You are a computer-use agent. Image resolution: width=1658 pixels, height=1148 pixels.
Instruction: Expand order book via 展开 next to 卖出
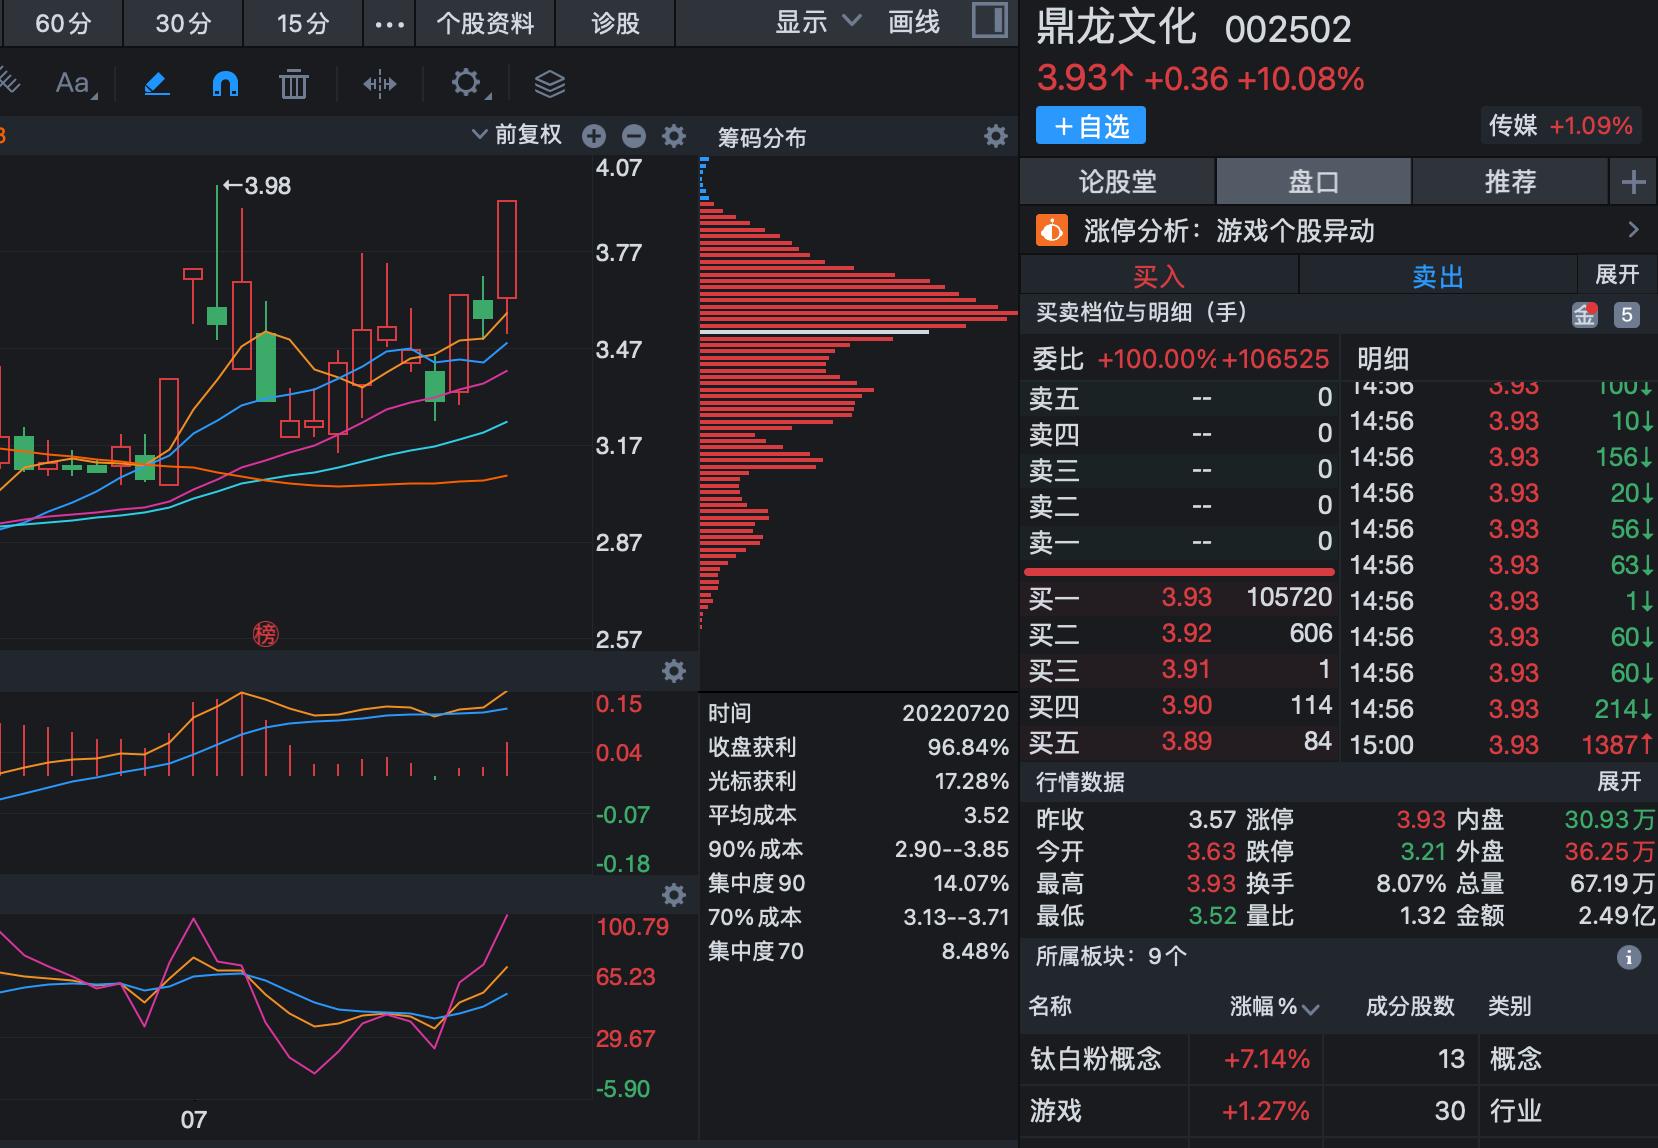[x=1616, y=274]
